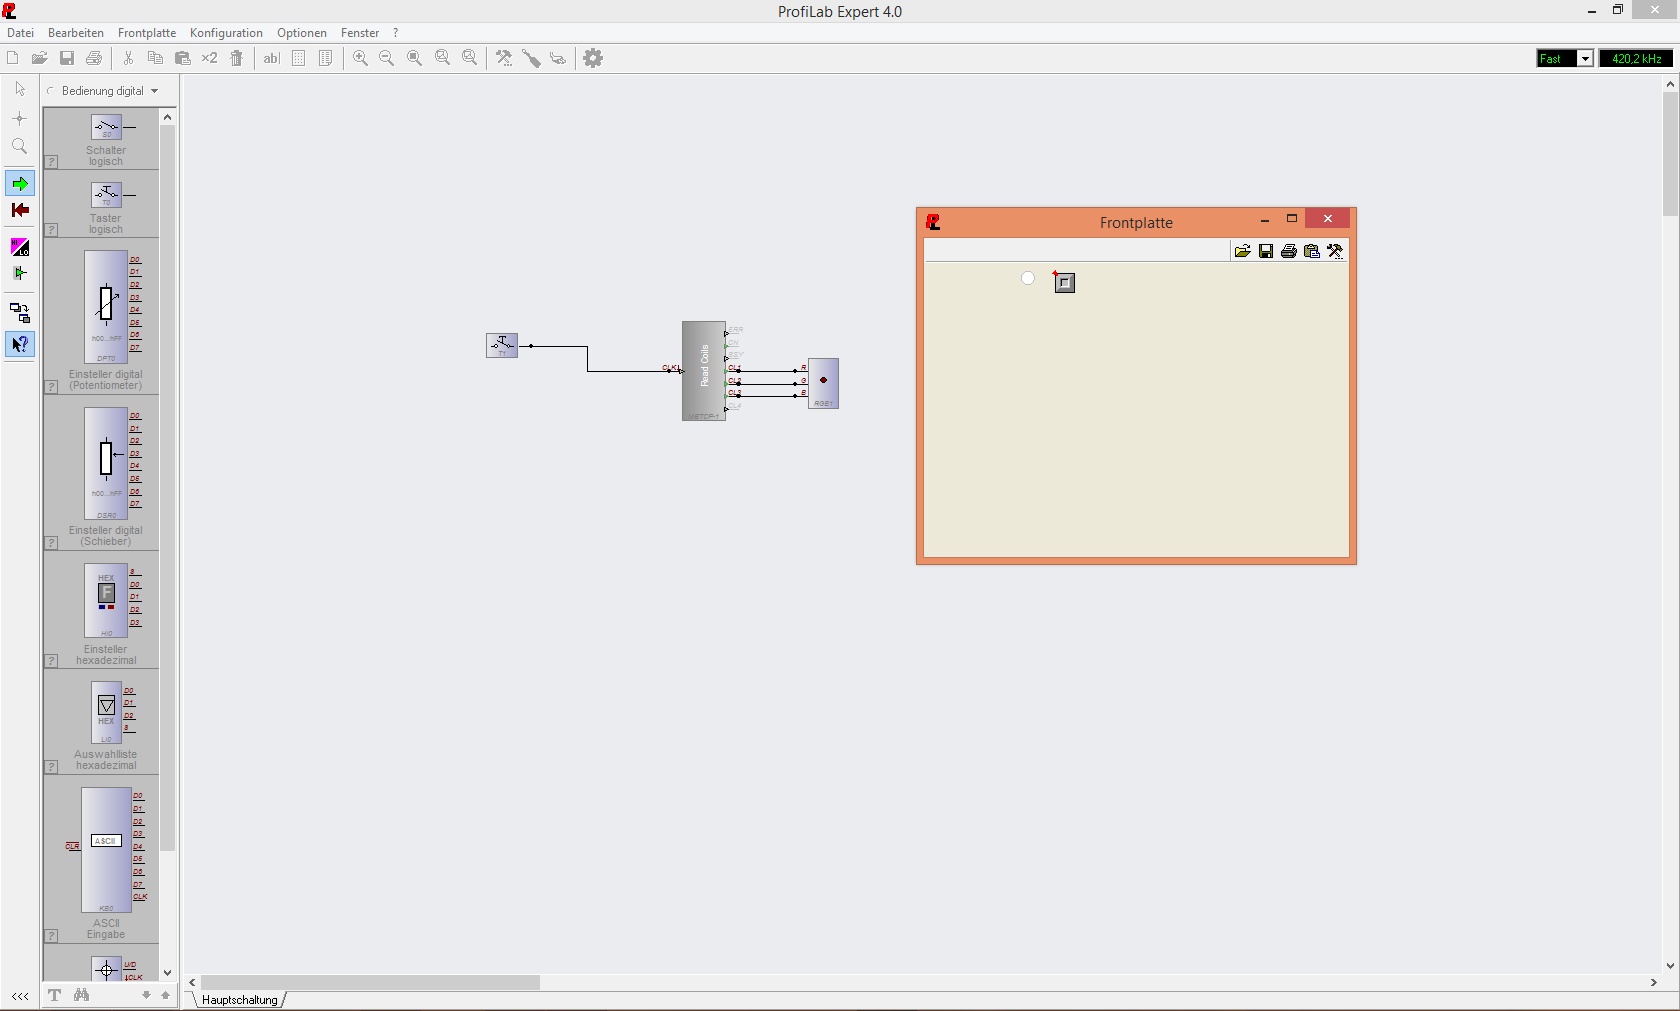The image size is (1680, 1011).
Task: Select the RGB LED block on the canvas
Action: click(823, 383)
